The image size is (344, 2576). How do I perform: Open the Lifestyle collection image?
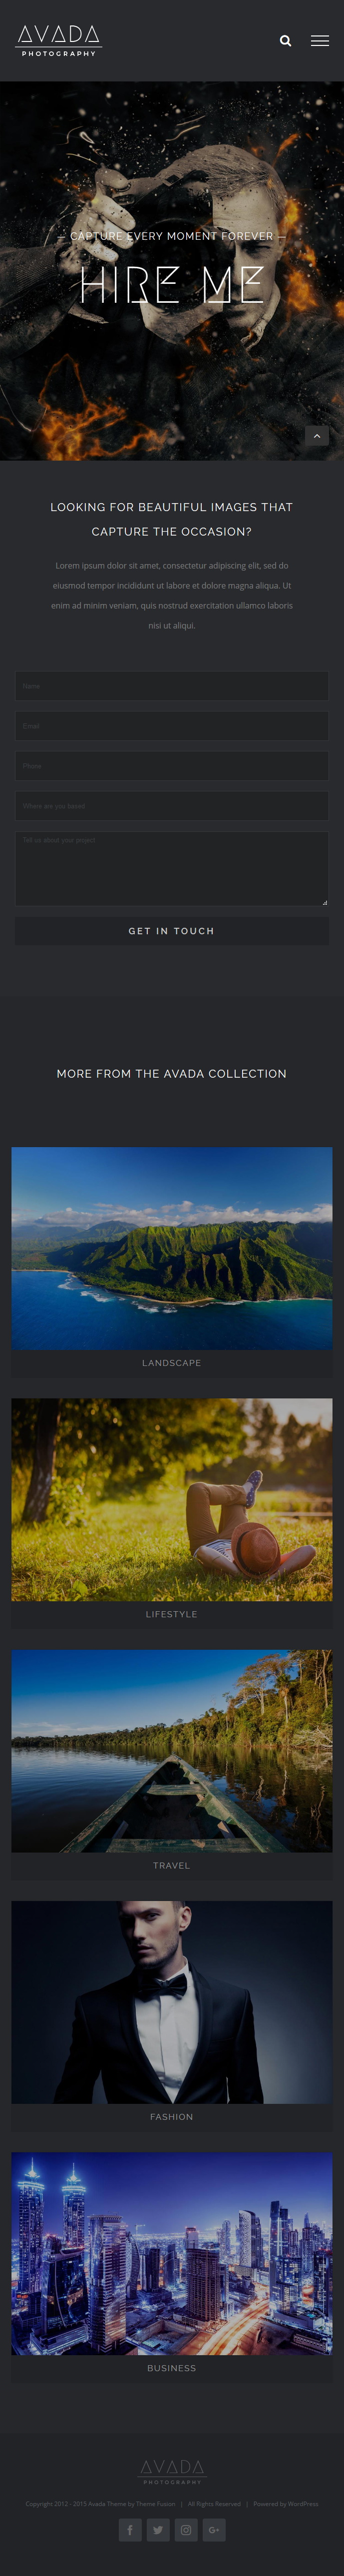(x=172, y=1499)
